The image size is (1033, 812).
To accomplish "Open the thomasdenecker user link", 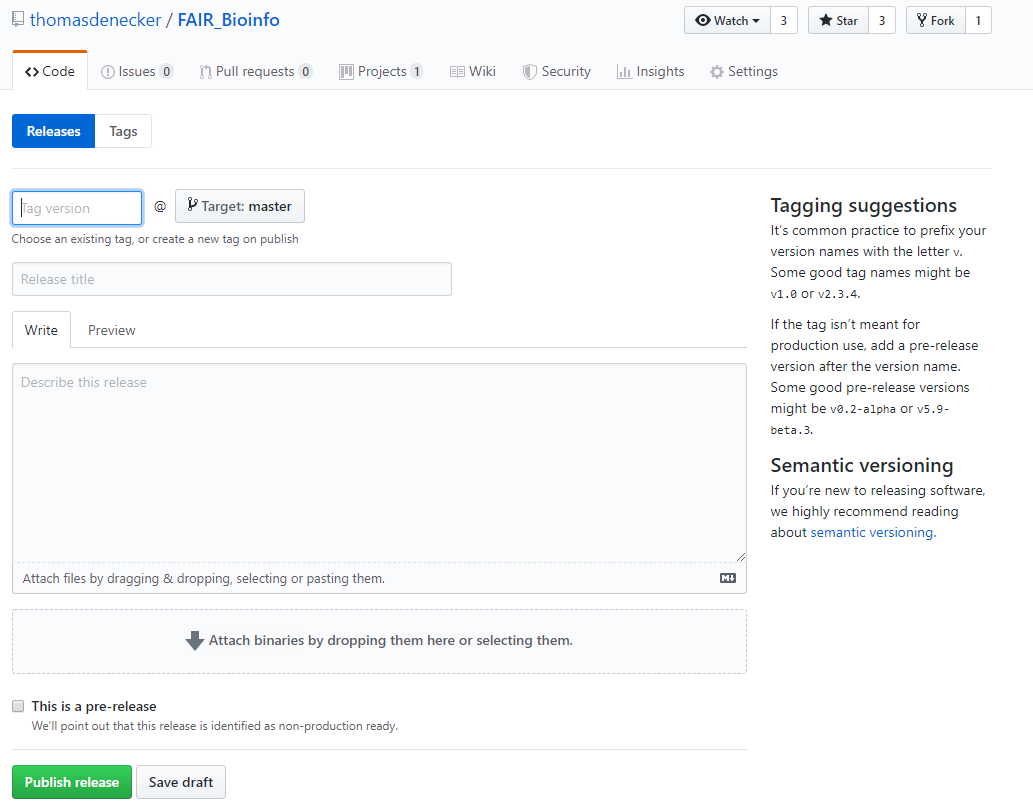I will [96, 20].
